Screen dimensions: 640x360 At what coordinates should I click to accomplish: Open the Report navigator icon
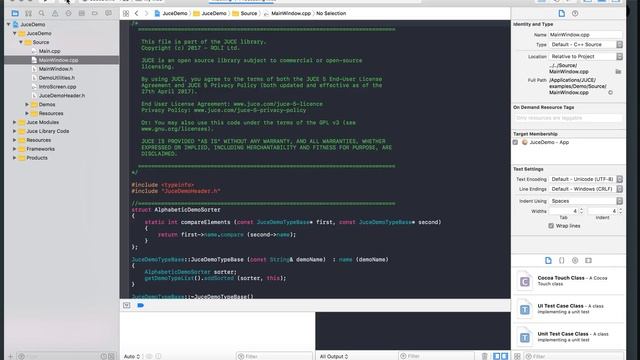click(x=108, y=13)
